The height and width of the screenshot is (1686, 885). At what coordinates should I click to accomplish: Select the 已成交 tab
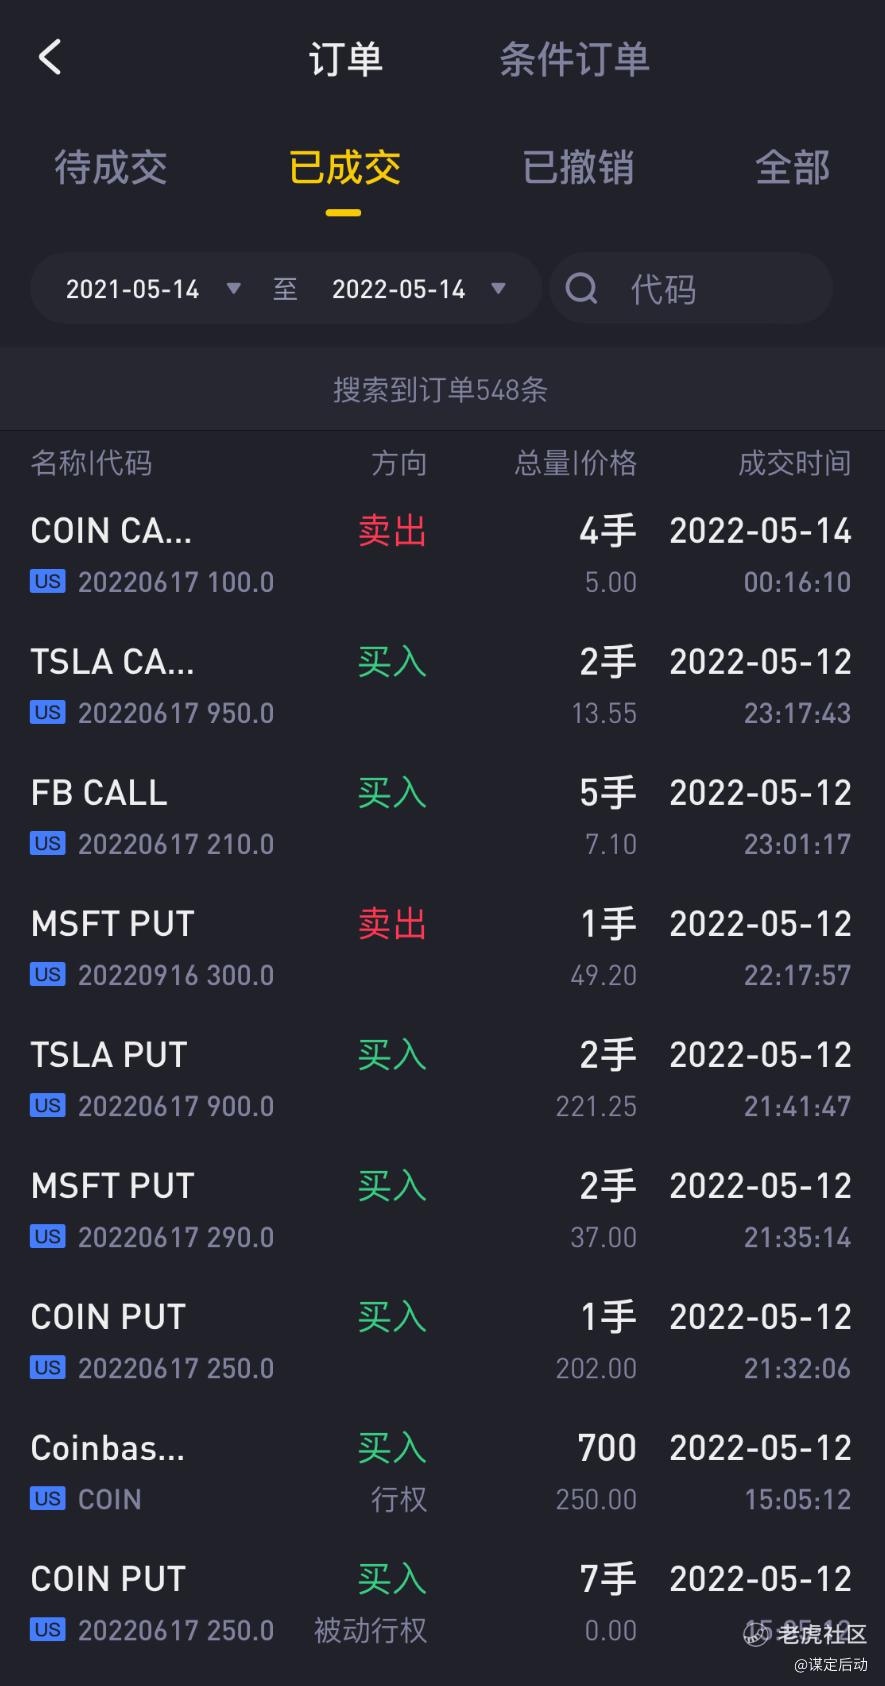[344, 167]
